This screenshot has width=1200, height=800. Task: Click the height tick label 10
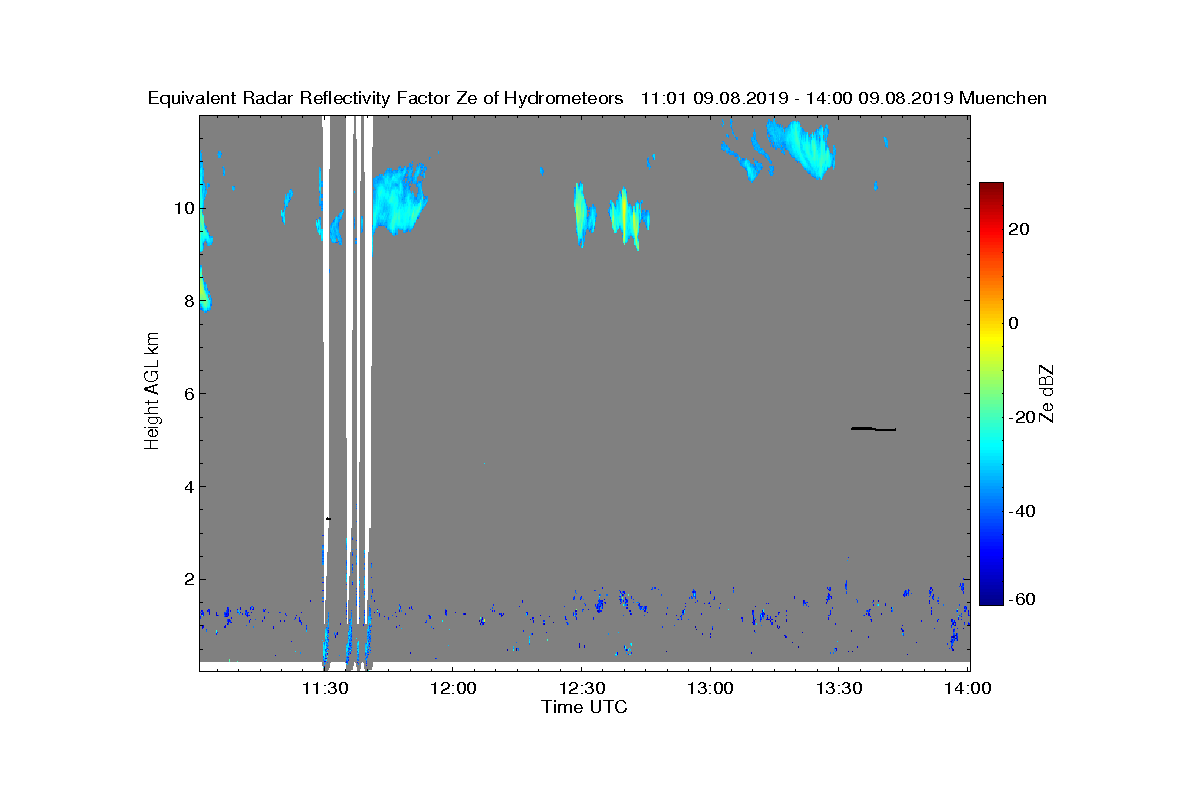(x=183, y=208)
